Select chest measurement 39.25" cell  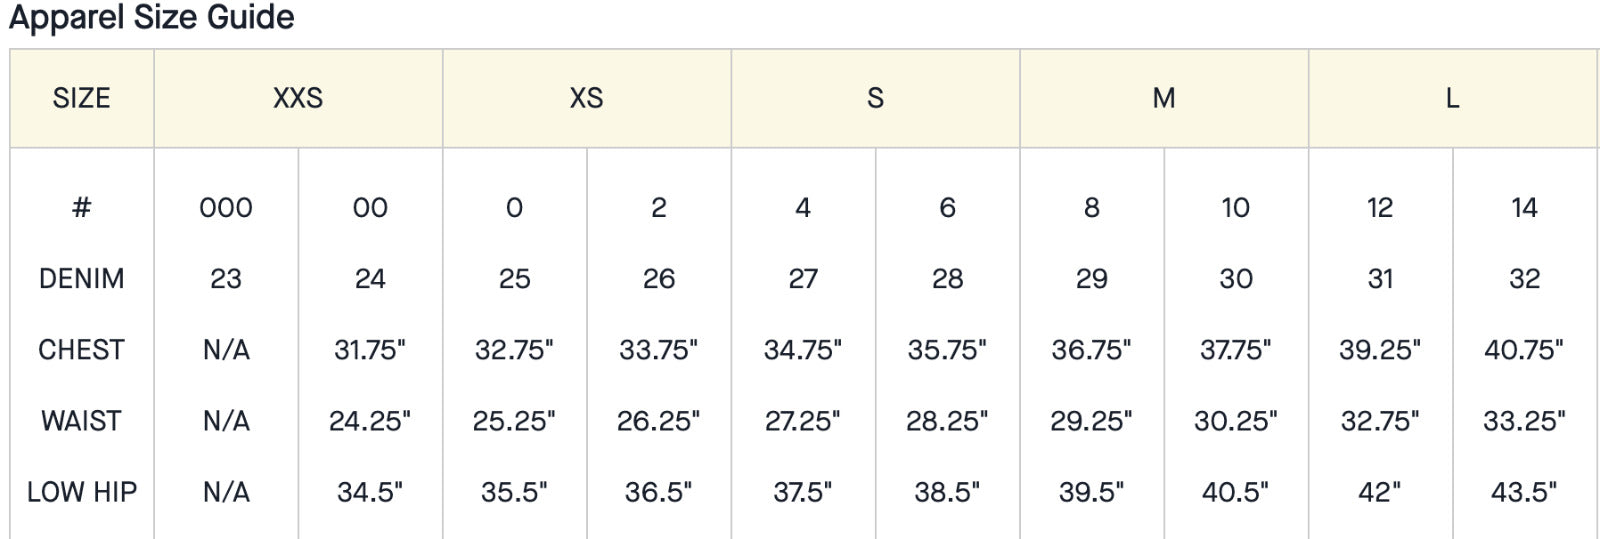(x=1380, y=350)
